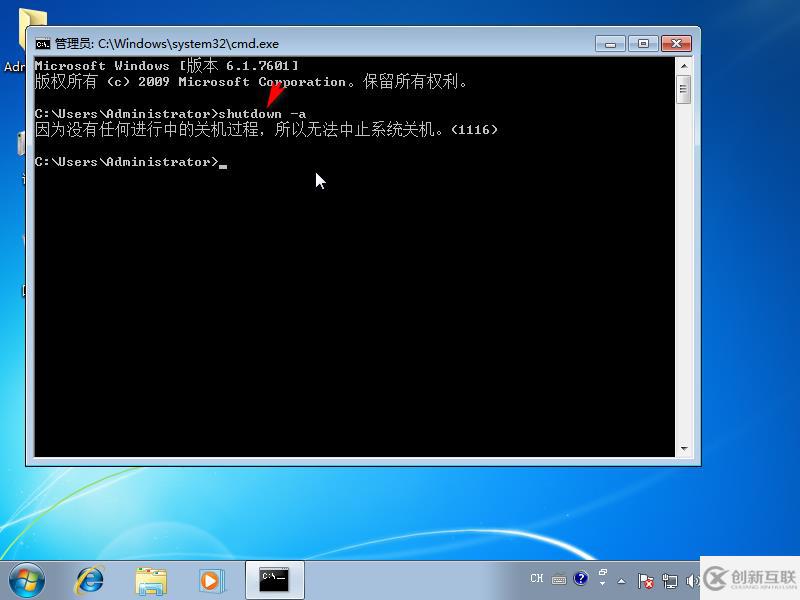800x600 pixels.
Task: Open the Action Center flag icon
Action: 645,581
